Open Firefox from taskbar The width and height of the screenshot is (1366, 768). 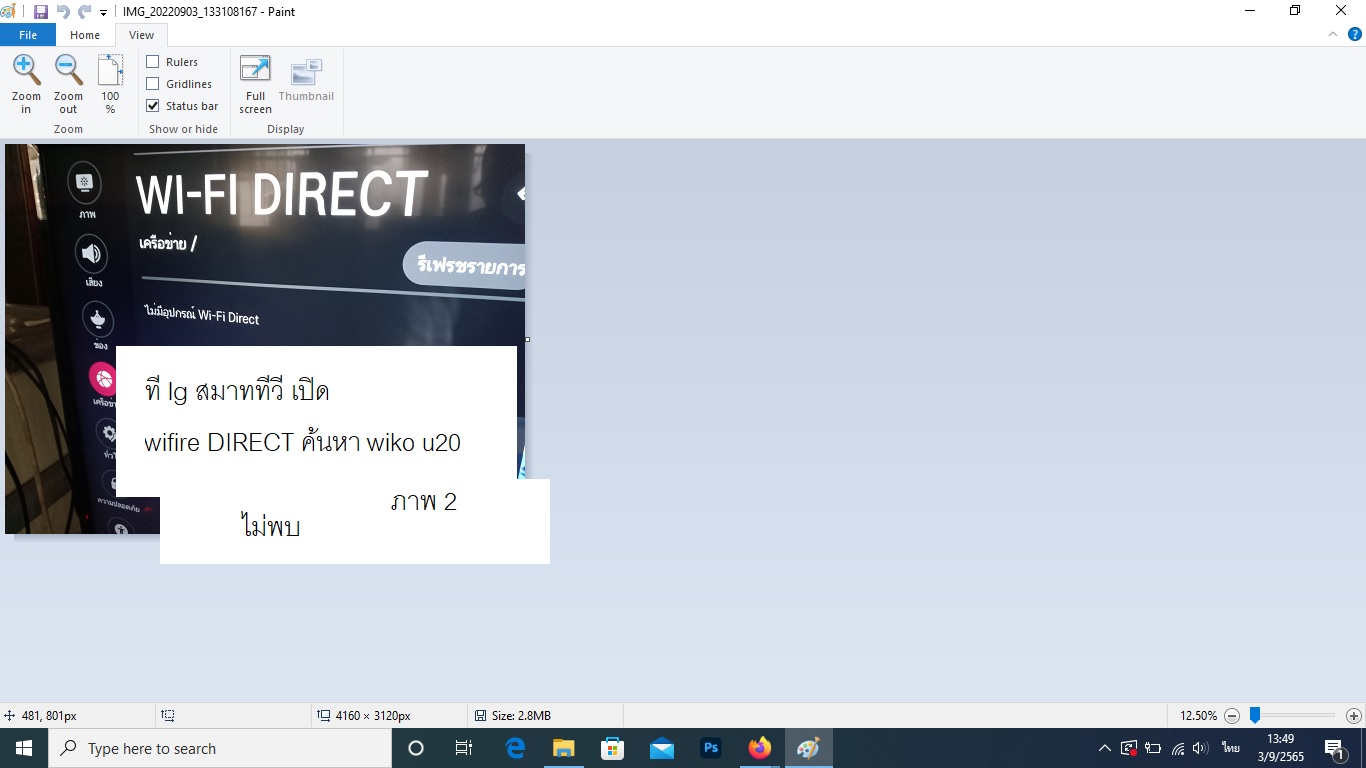click(760, 748)
